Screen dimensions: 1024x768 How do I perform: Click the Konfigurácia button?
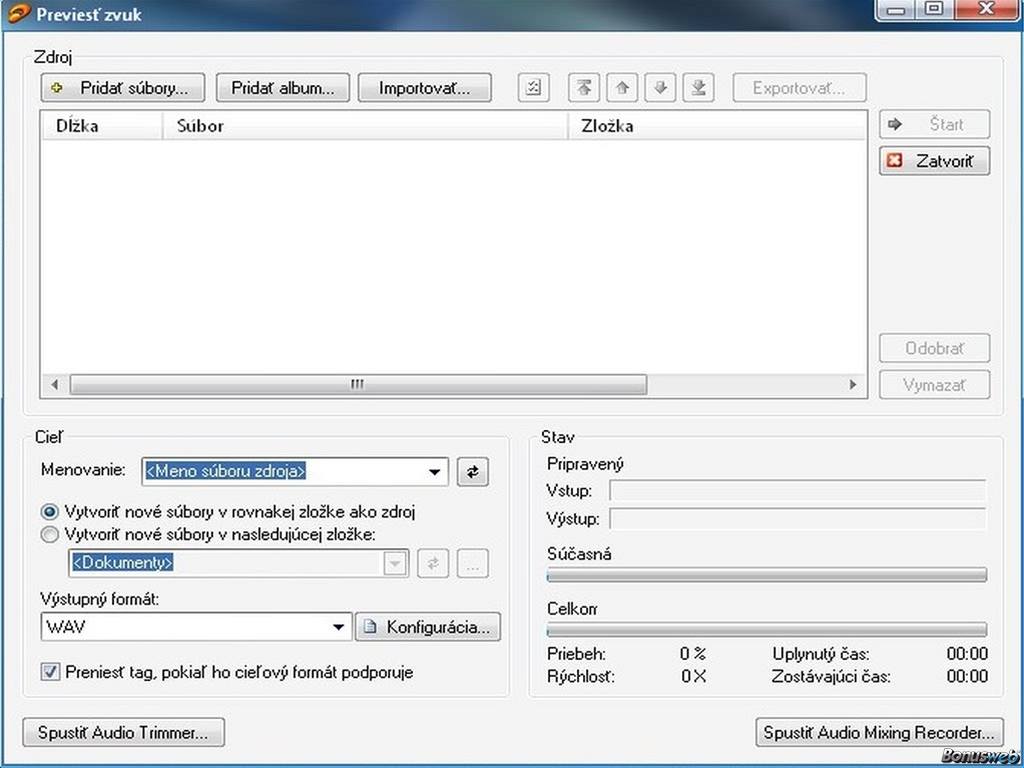coord(428,627)
